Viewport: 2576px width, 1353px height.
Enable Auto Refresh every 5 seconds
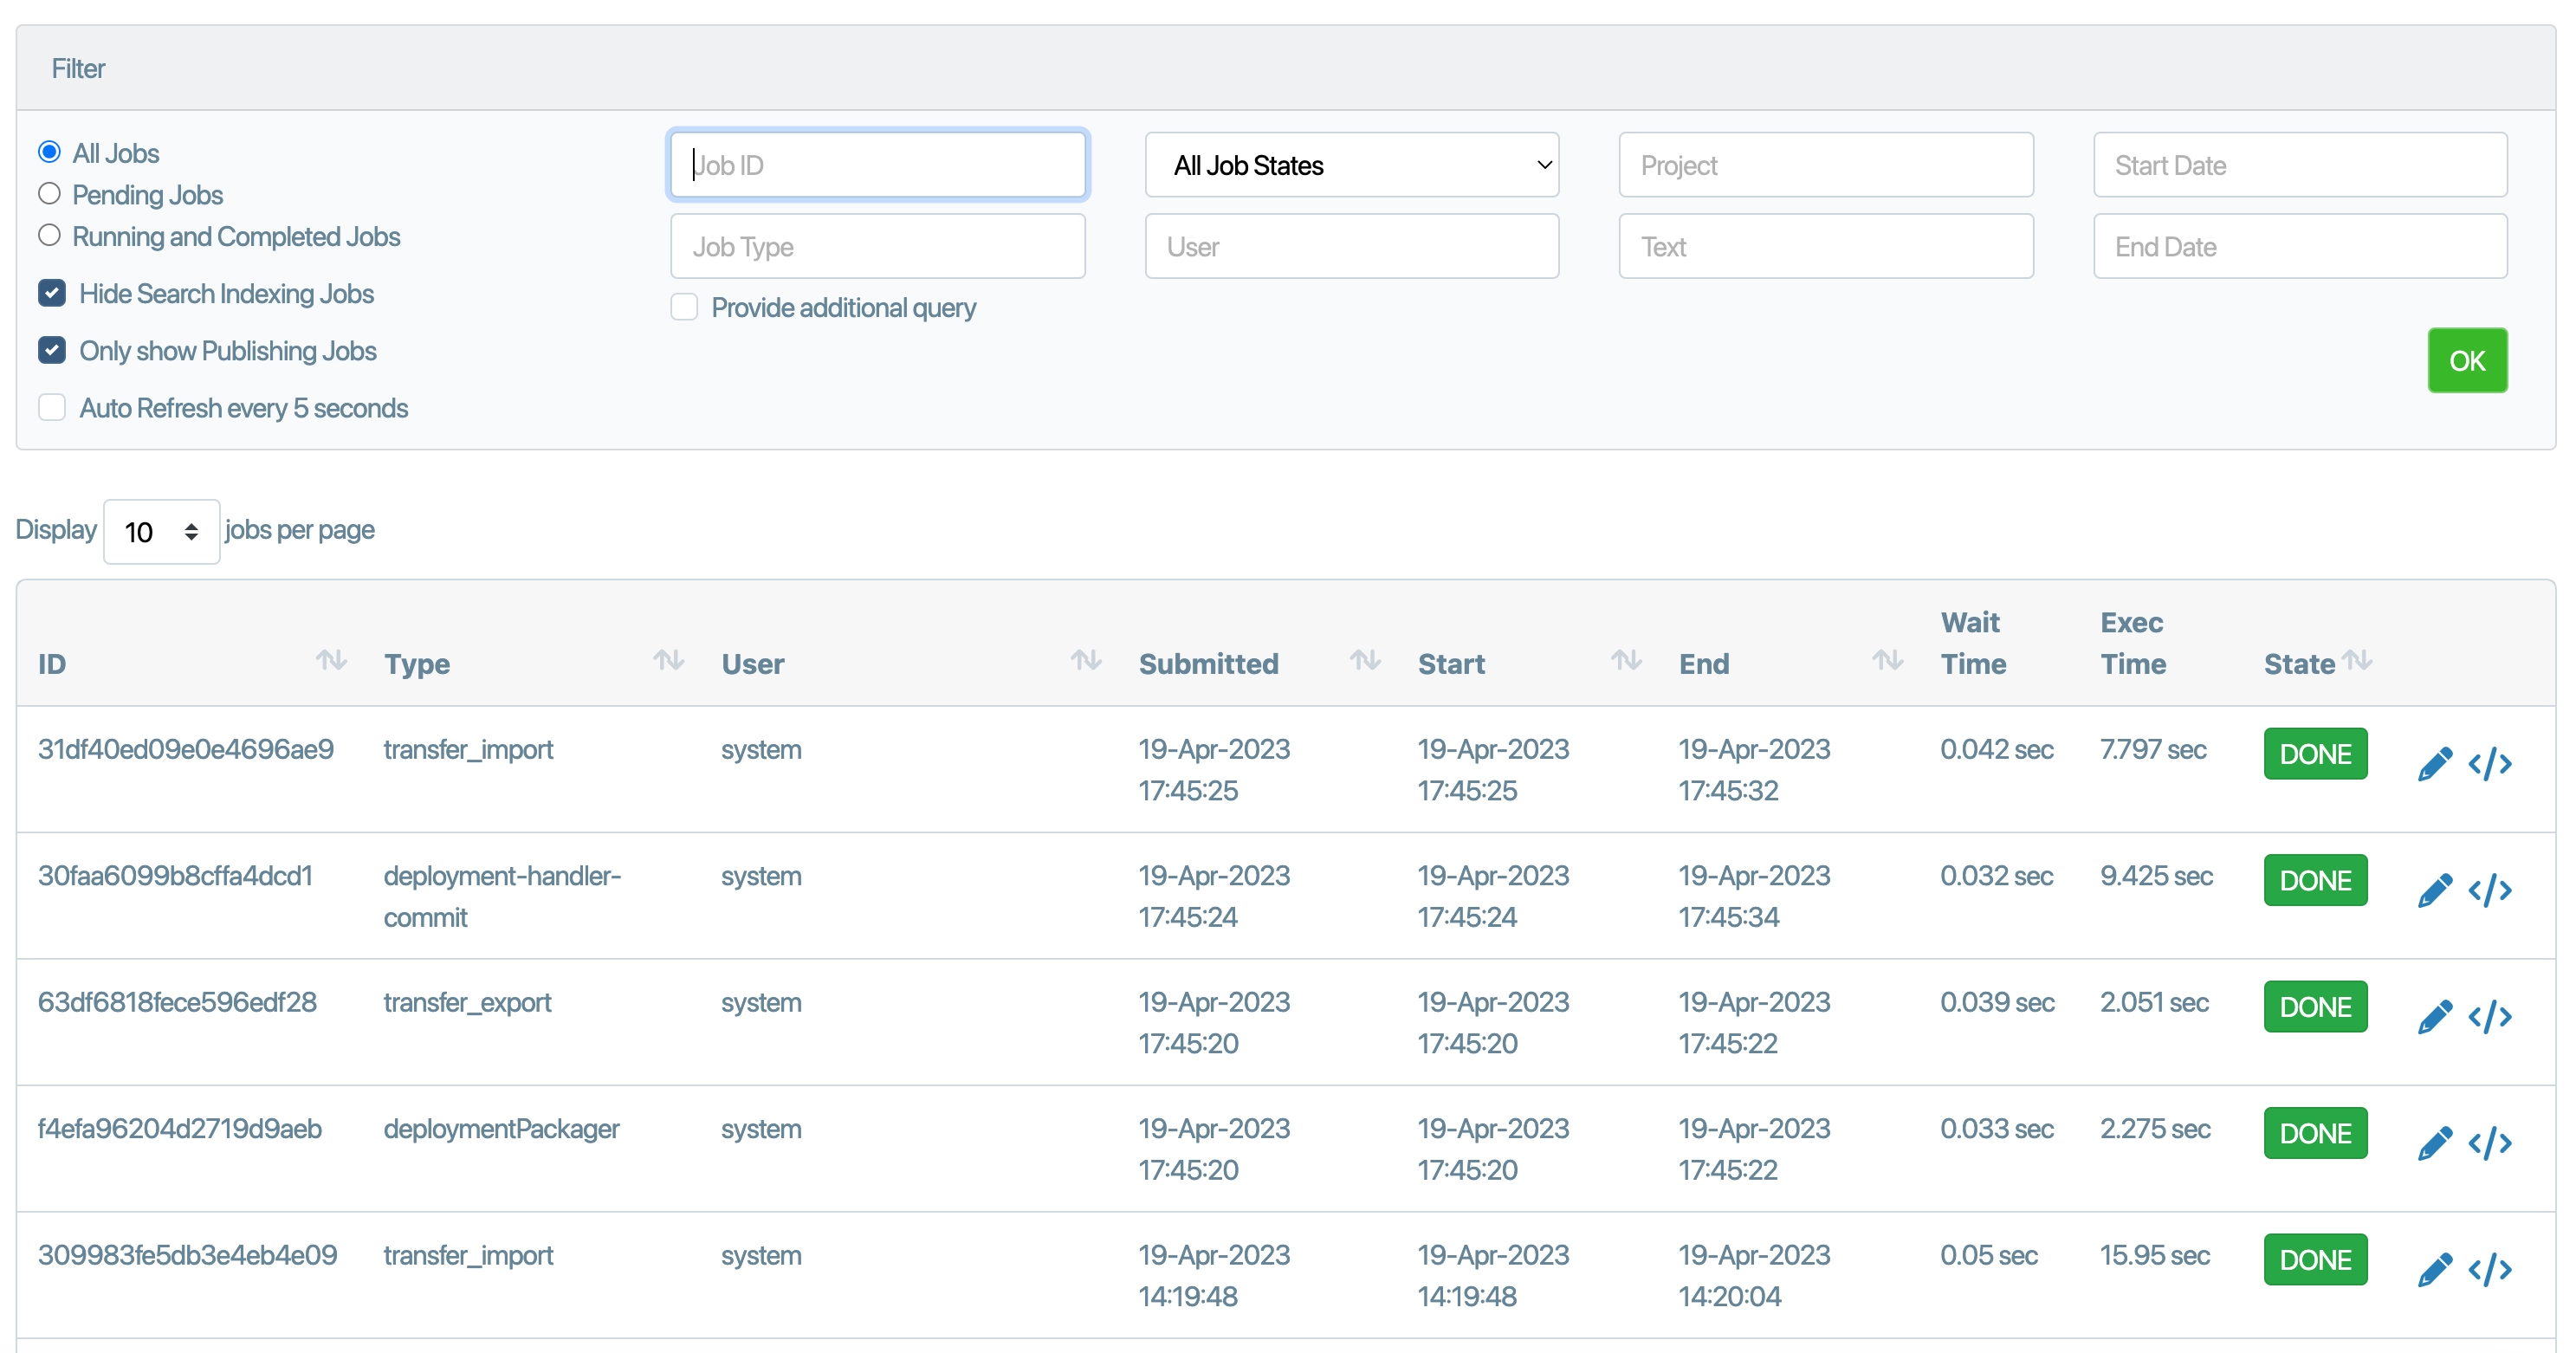click(52, 408)
